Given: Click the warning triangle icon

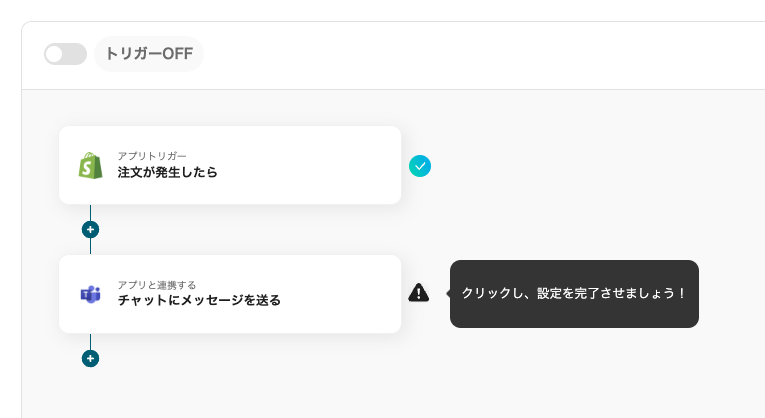Looking at the screenshot, I should coord(419,292).
